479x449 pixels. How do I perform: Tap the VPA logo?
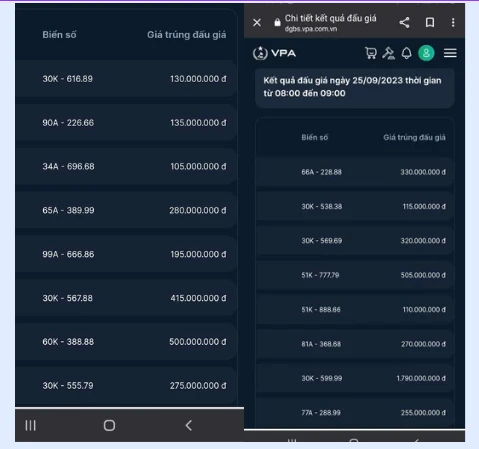pyautogui.click(x=274, y=53)
